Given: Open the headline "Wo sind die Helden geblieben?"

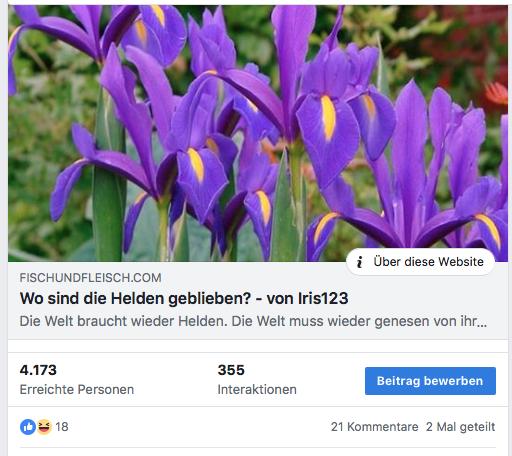Looking at the screenshot, I should pos(135,298).
